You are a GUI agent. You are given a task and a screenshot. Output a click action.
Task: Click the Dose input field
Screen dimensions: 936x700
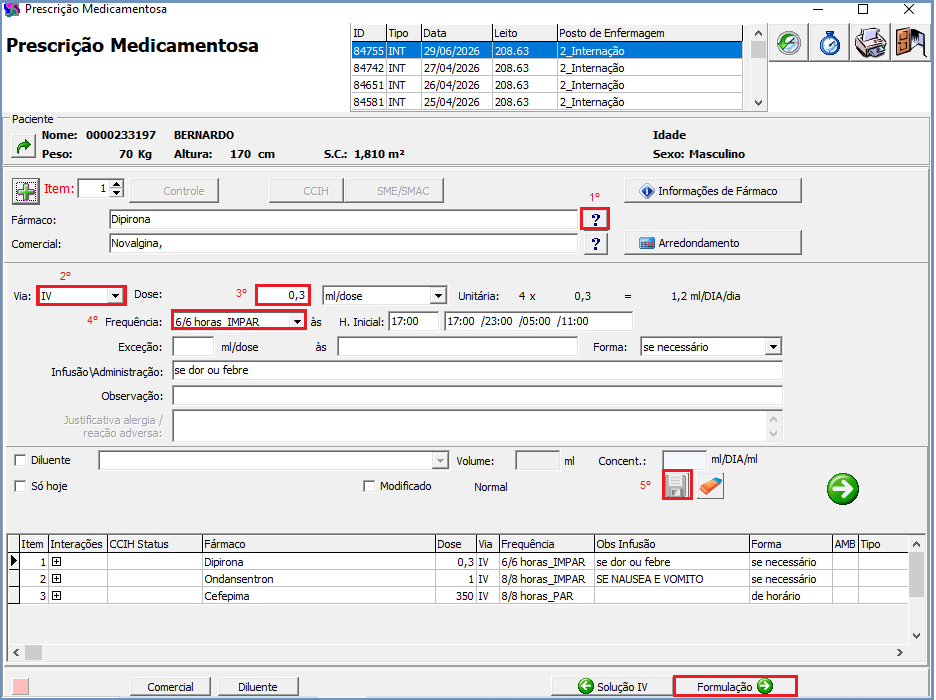coord(283,295)
